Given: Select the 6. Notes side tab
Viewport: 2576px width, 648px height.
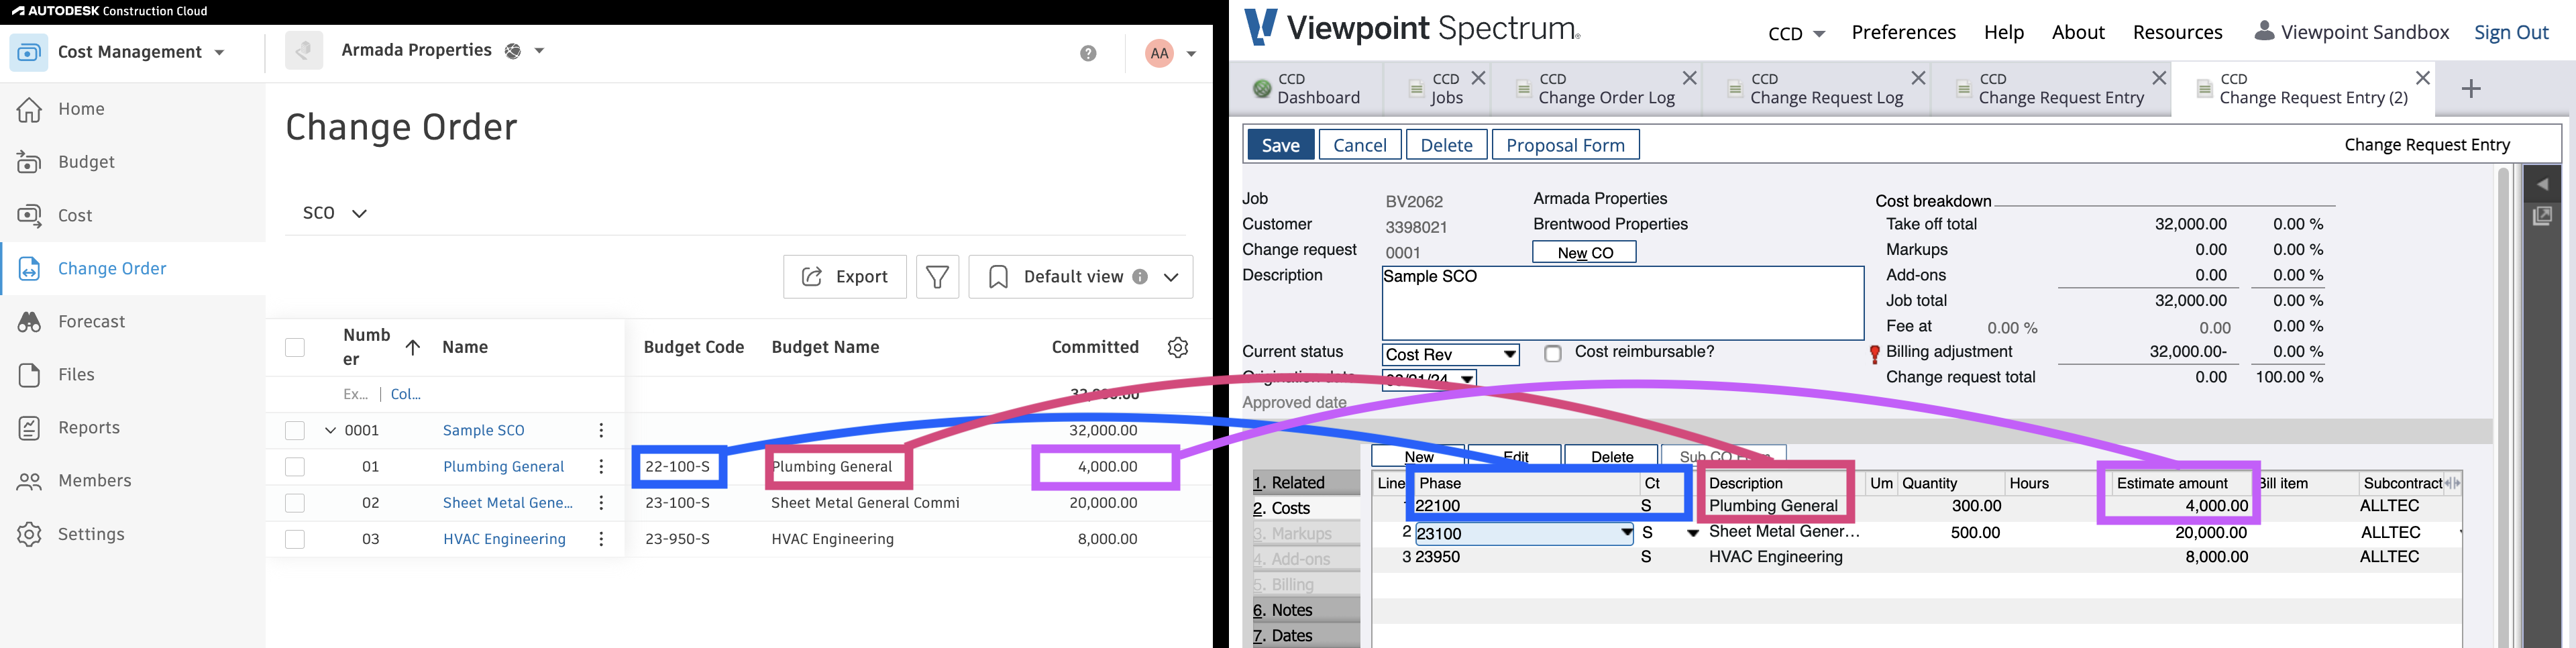Looking at the screenshot, I should click(1306, 610).
